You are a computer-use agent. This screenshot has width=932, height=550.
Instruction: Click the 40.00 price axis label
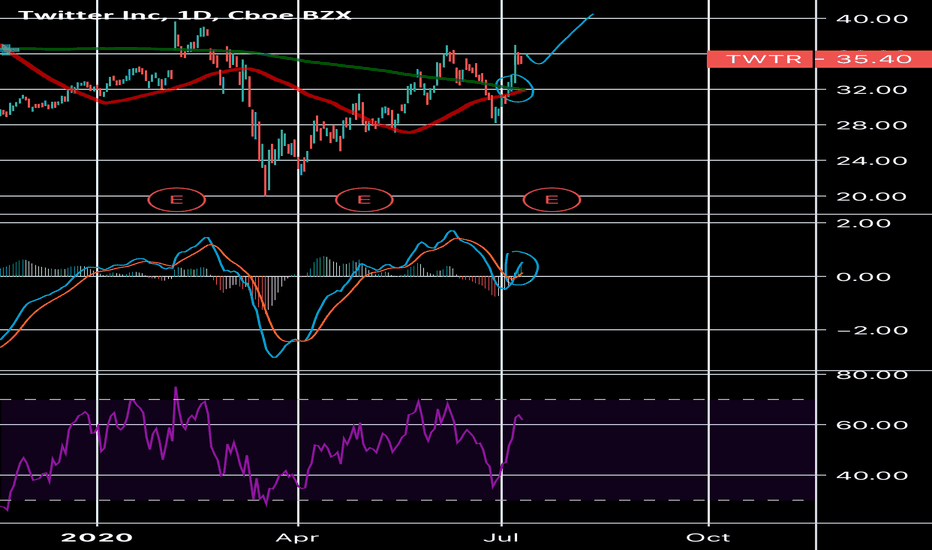coord(872,19)
